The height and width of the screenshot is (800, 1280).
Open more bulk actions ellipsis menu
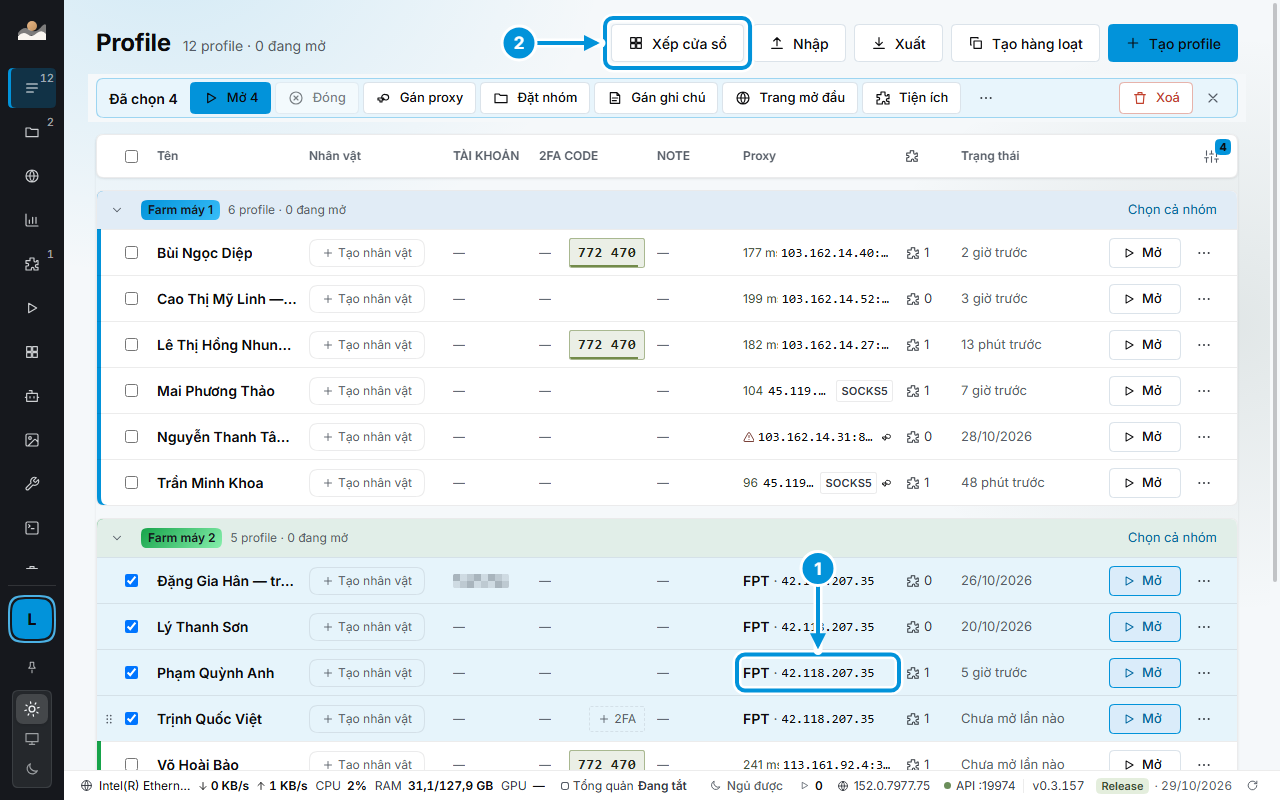(x=986, y=98)
